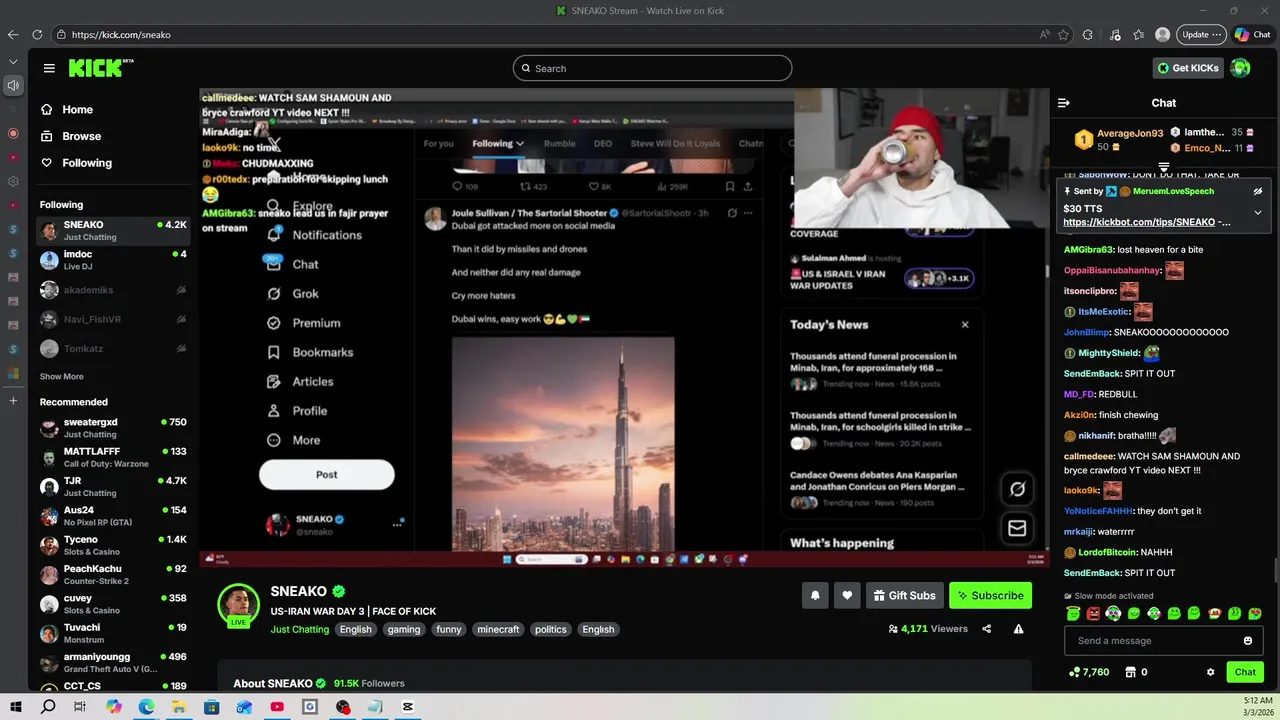Click the SNEAKO live stream video
The width and height of the screenshot is (1280, 720).
624,328
